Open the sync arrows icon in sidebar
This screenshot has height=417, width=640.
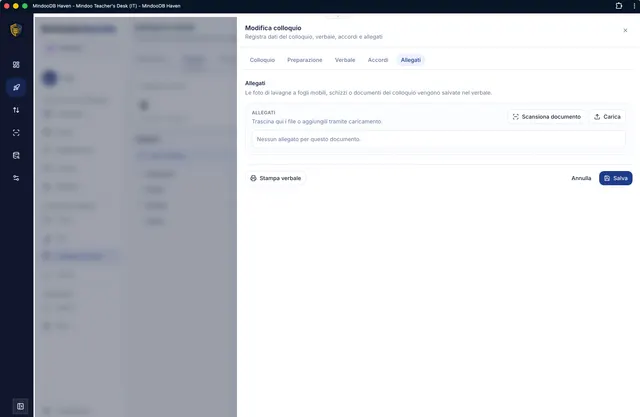16,110
